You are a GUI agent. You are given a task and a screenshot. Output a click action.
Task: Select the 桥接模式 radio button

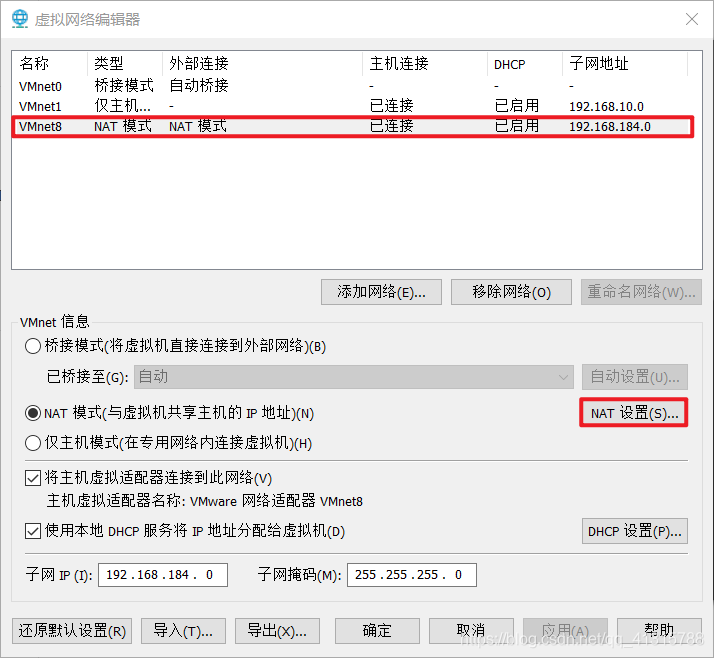click(33, 346)
